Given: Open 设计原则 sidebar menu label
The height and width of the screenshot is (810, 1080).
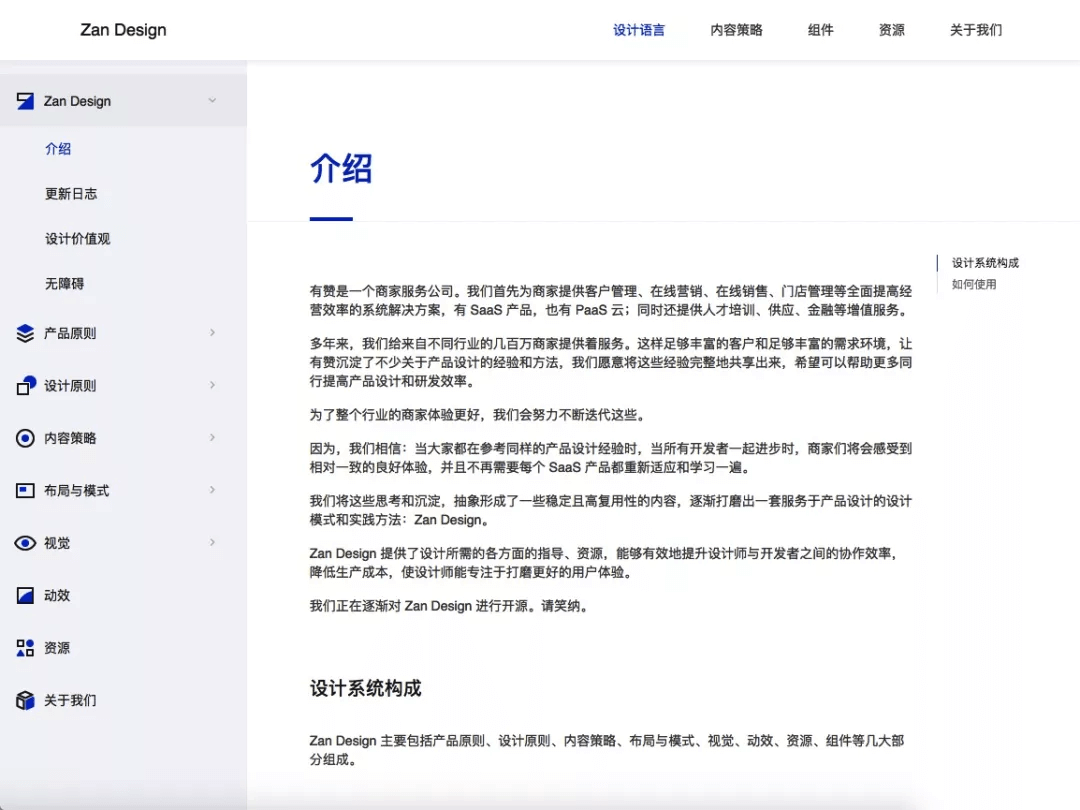Looking at the screenshot, I should point(70,386).
